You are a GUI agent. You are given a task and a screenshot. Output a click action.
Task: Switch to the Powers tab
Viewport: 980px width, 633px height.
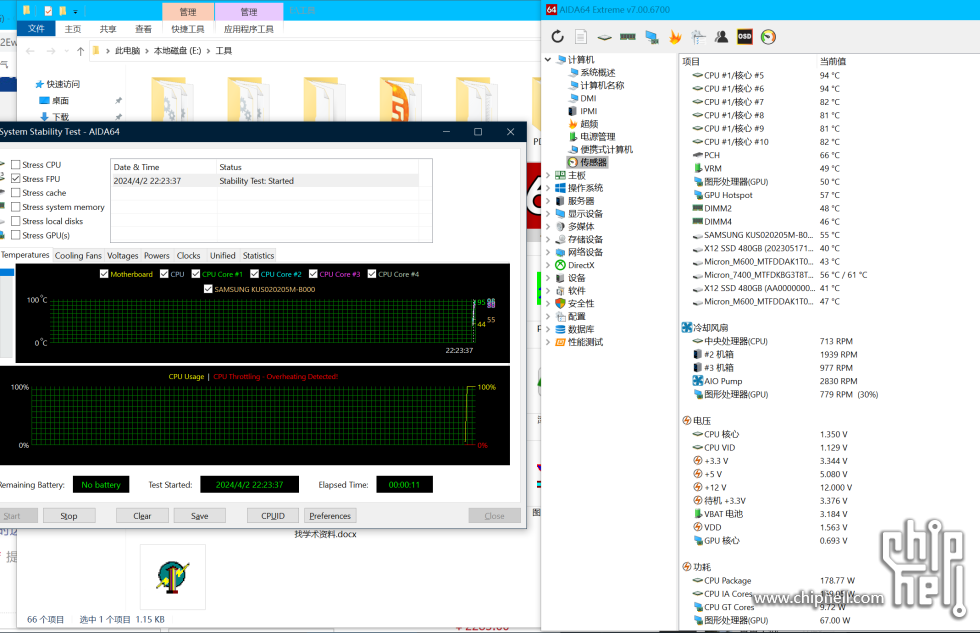157,256
